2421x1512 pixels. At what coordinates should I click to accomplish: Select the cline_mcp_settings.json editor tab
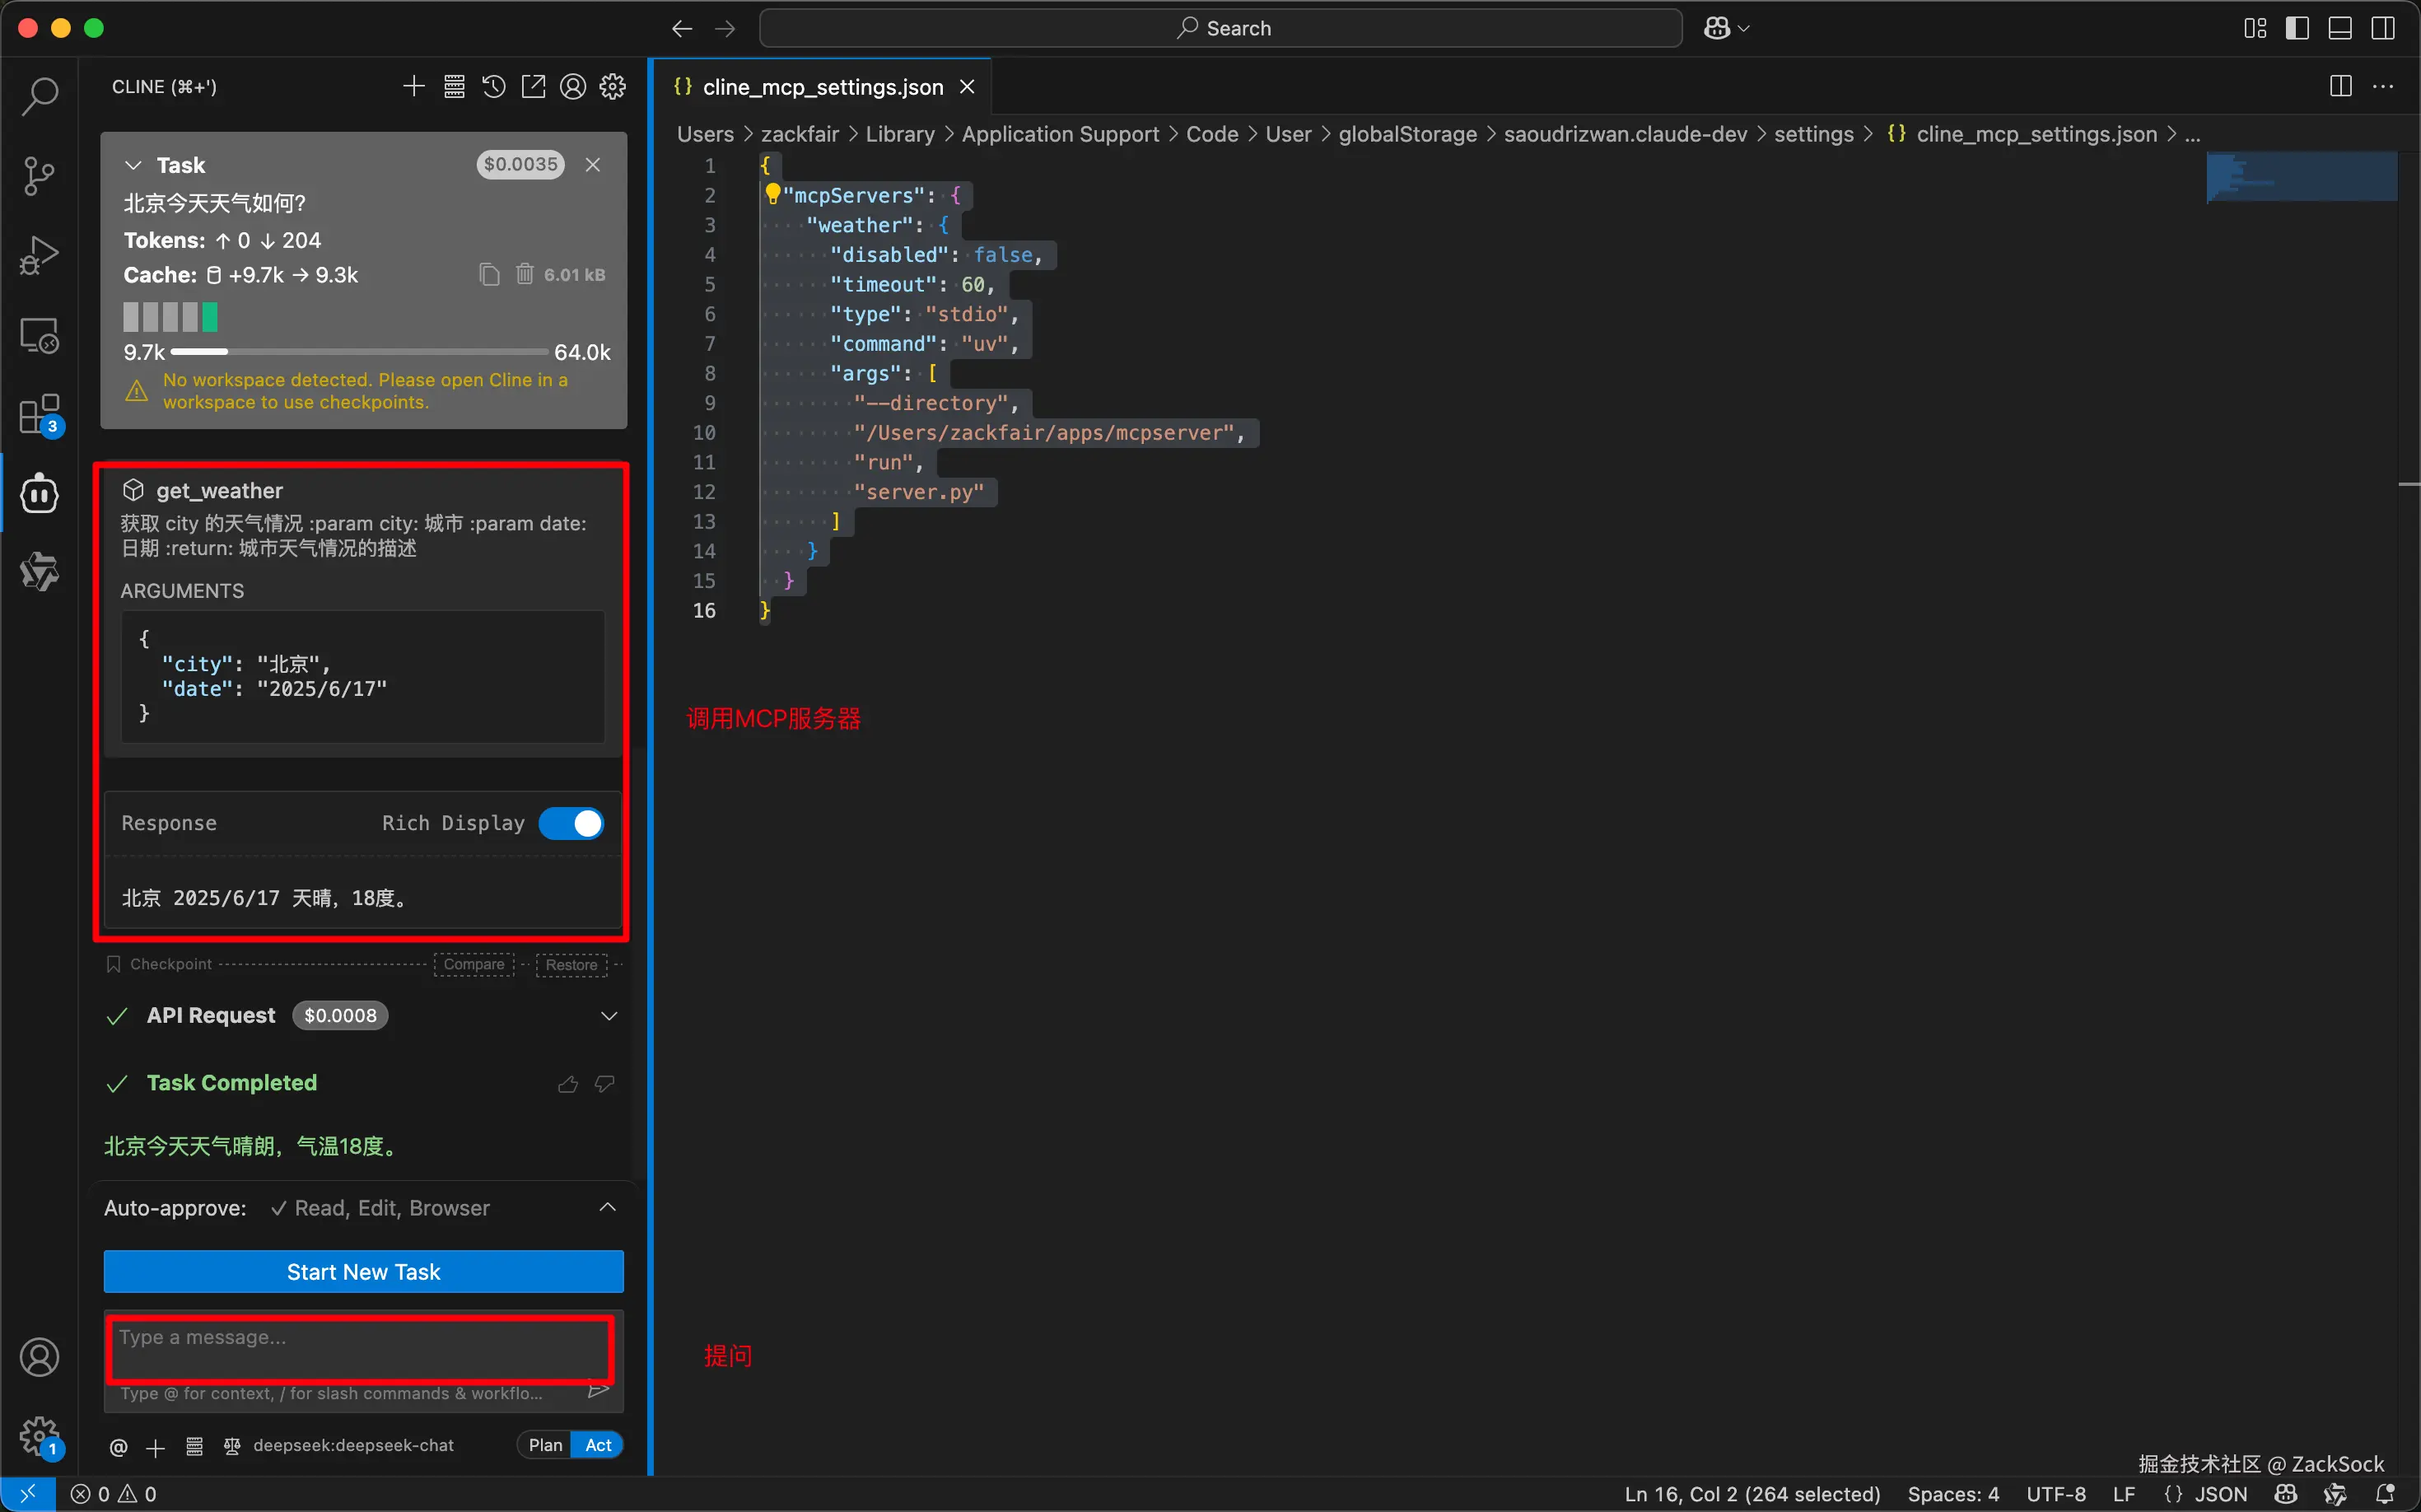(x=822, y=87)
